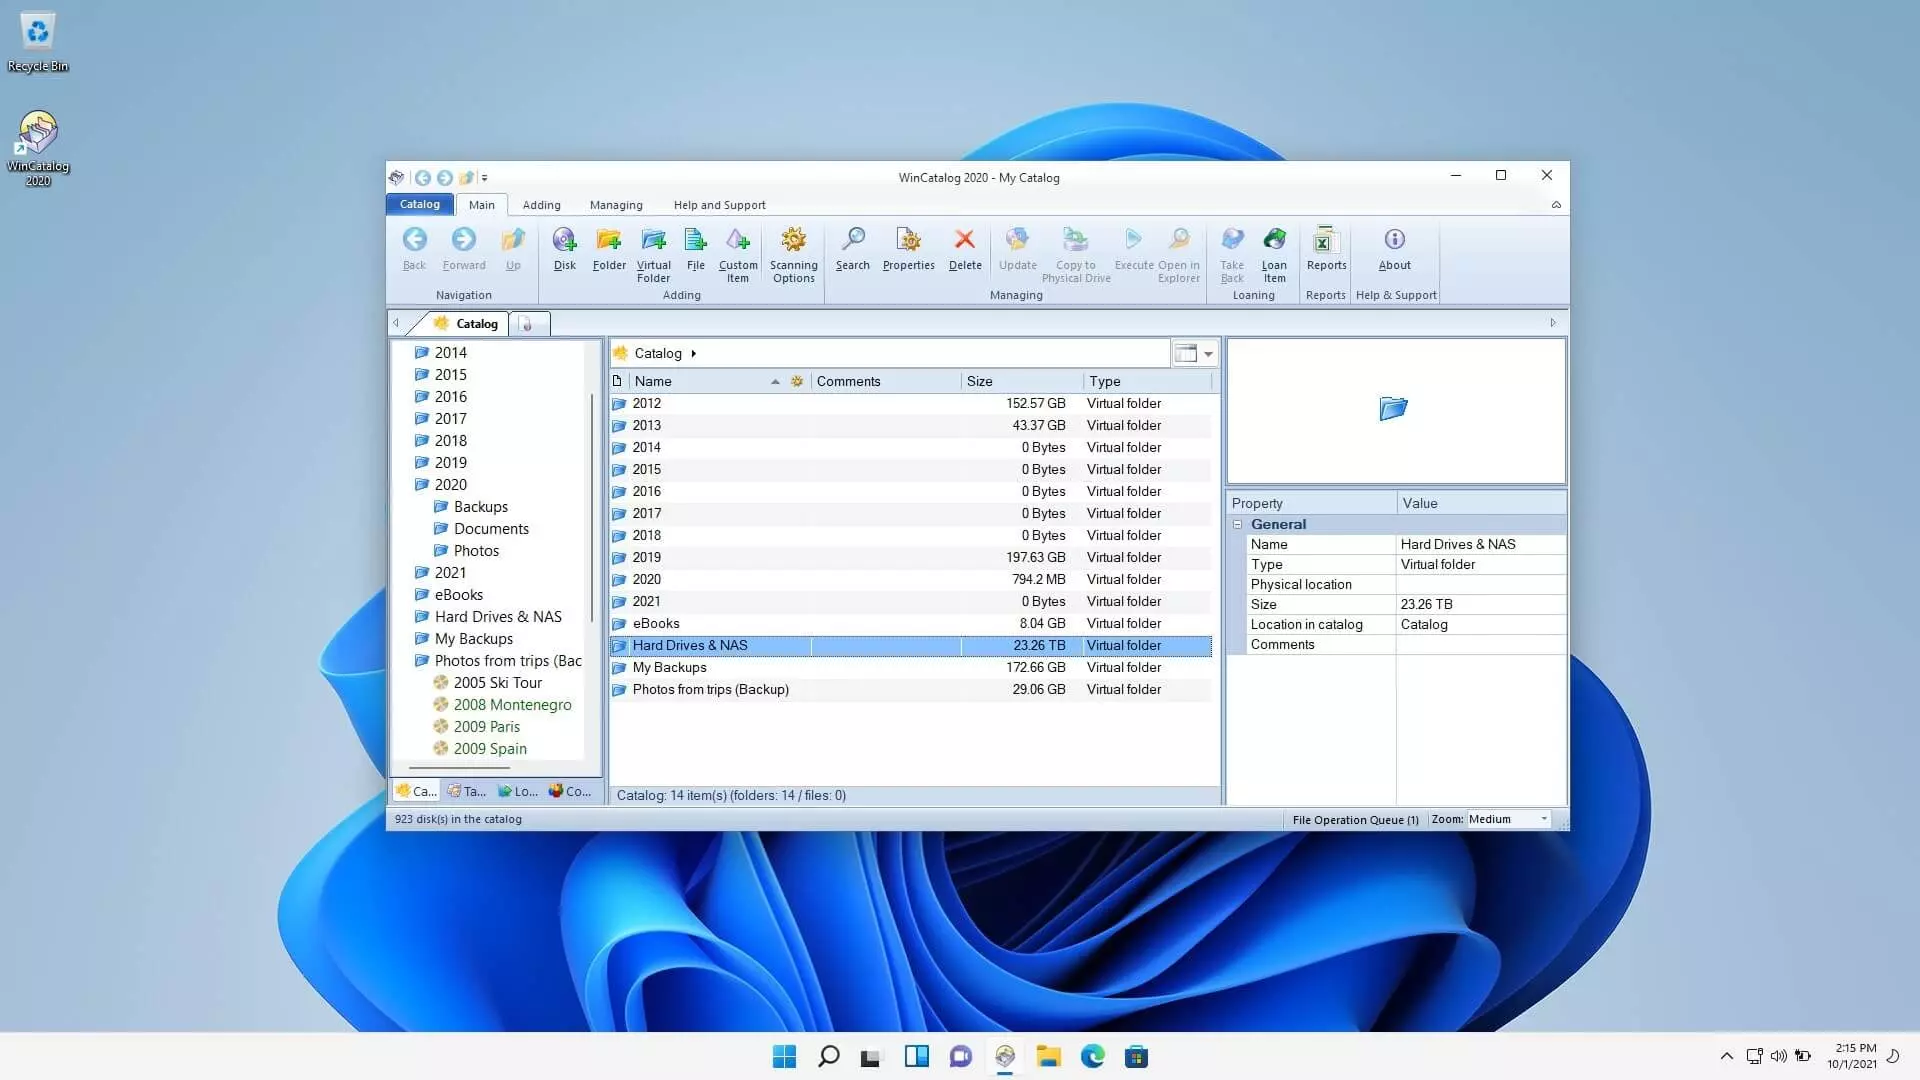Switch to Help and Support tab
The height and width of the screenshot is (1080, 1920).
(719, 204)
